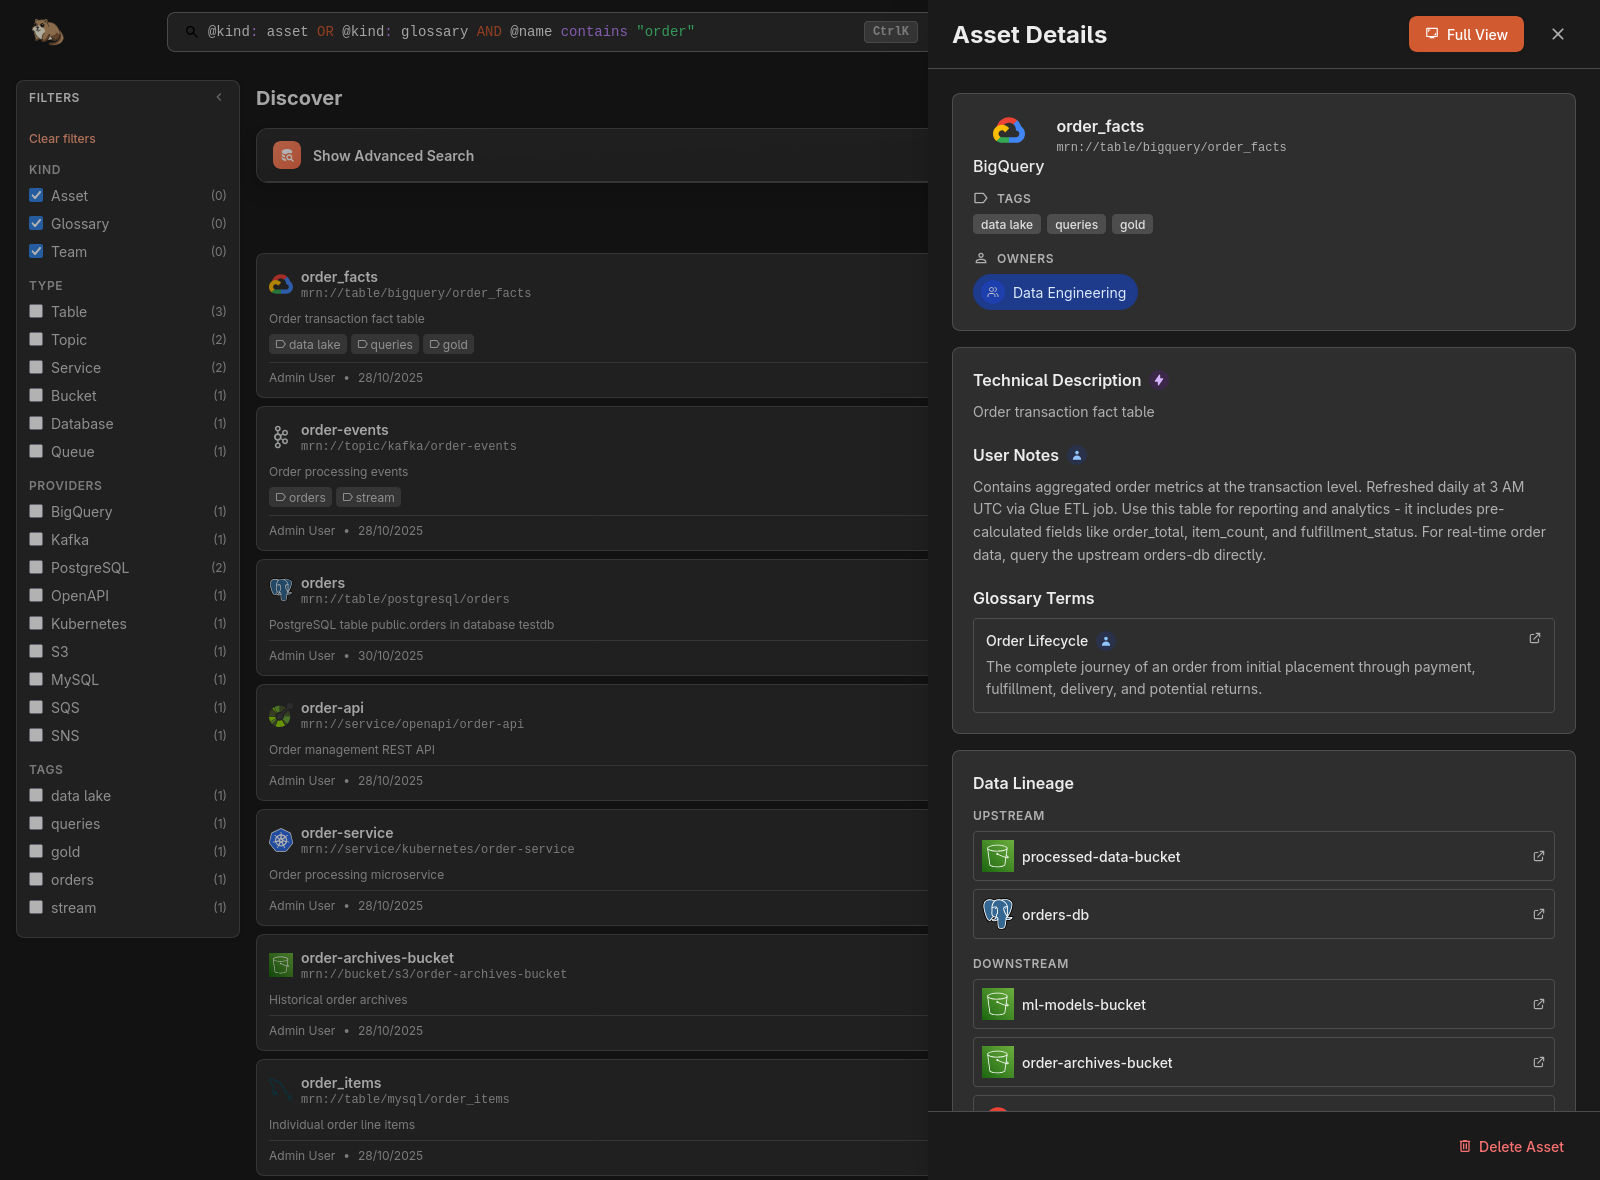The image size is (1600, 1180).
Task: Select the Data Engineering owner chip
Action: pyautogui.click(x=1055, y=292)
